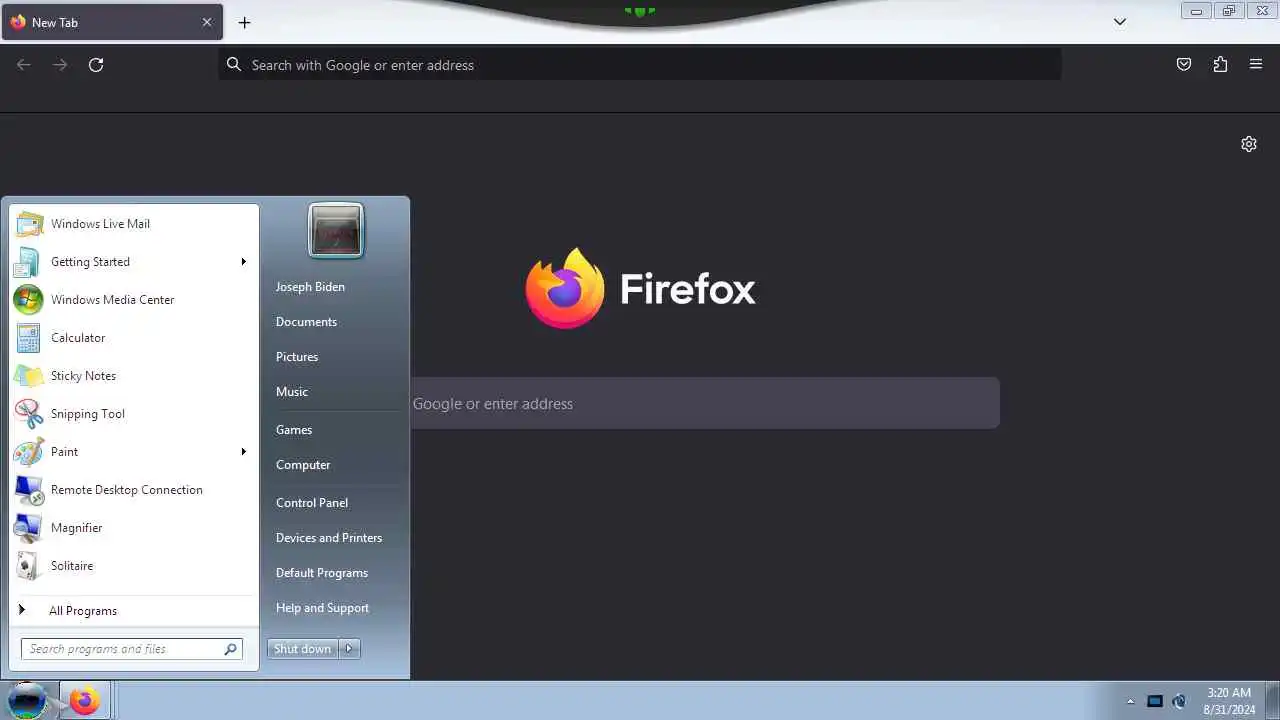Close the New Tab tab
The width and height of the screenshot is (1280, 720).
click(207, 22)
